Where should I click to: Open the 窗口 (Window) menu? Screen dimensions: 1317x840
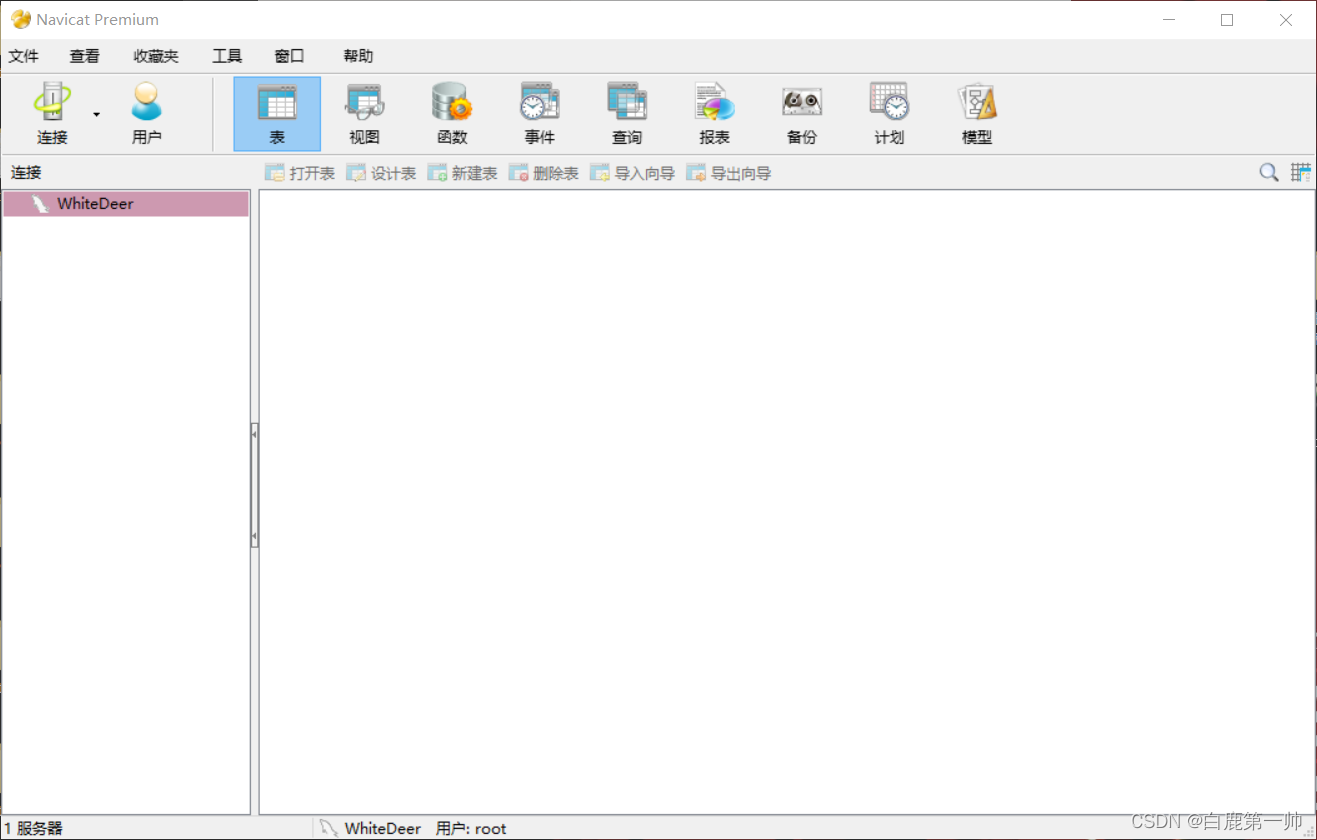click(289, 56)
